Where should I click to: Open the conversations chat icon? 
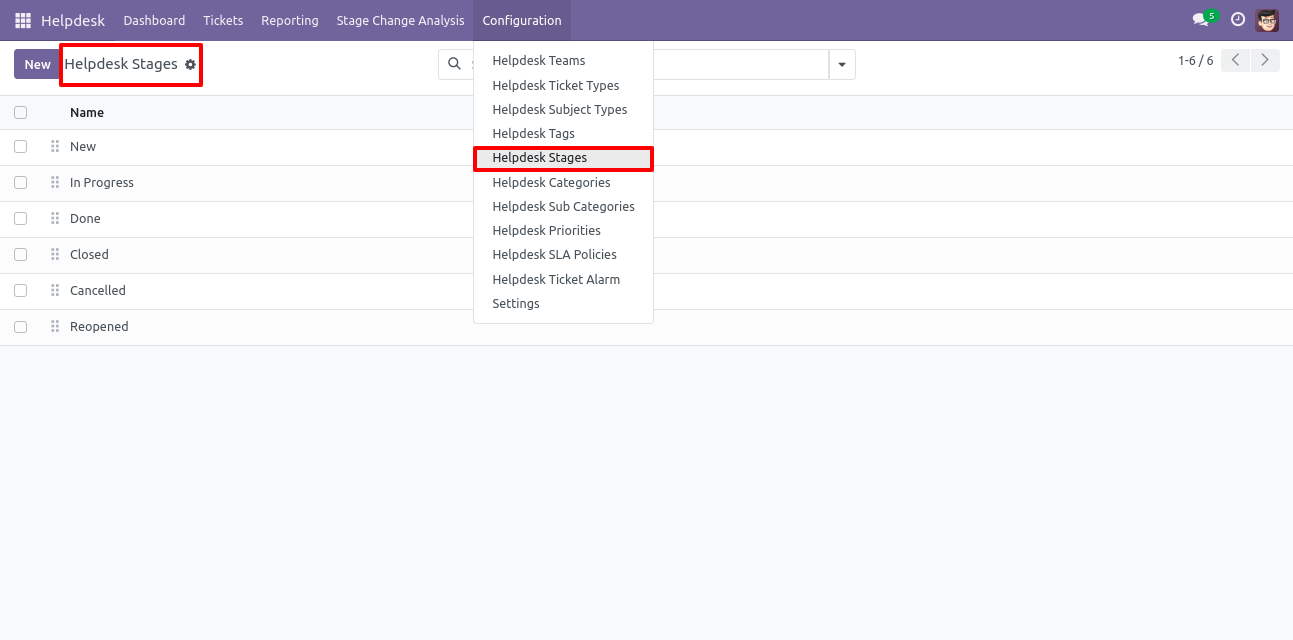pyautogui.click(x=1201, y=20)
